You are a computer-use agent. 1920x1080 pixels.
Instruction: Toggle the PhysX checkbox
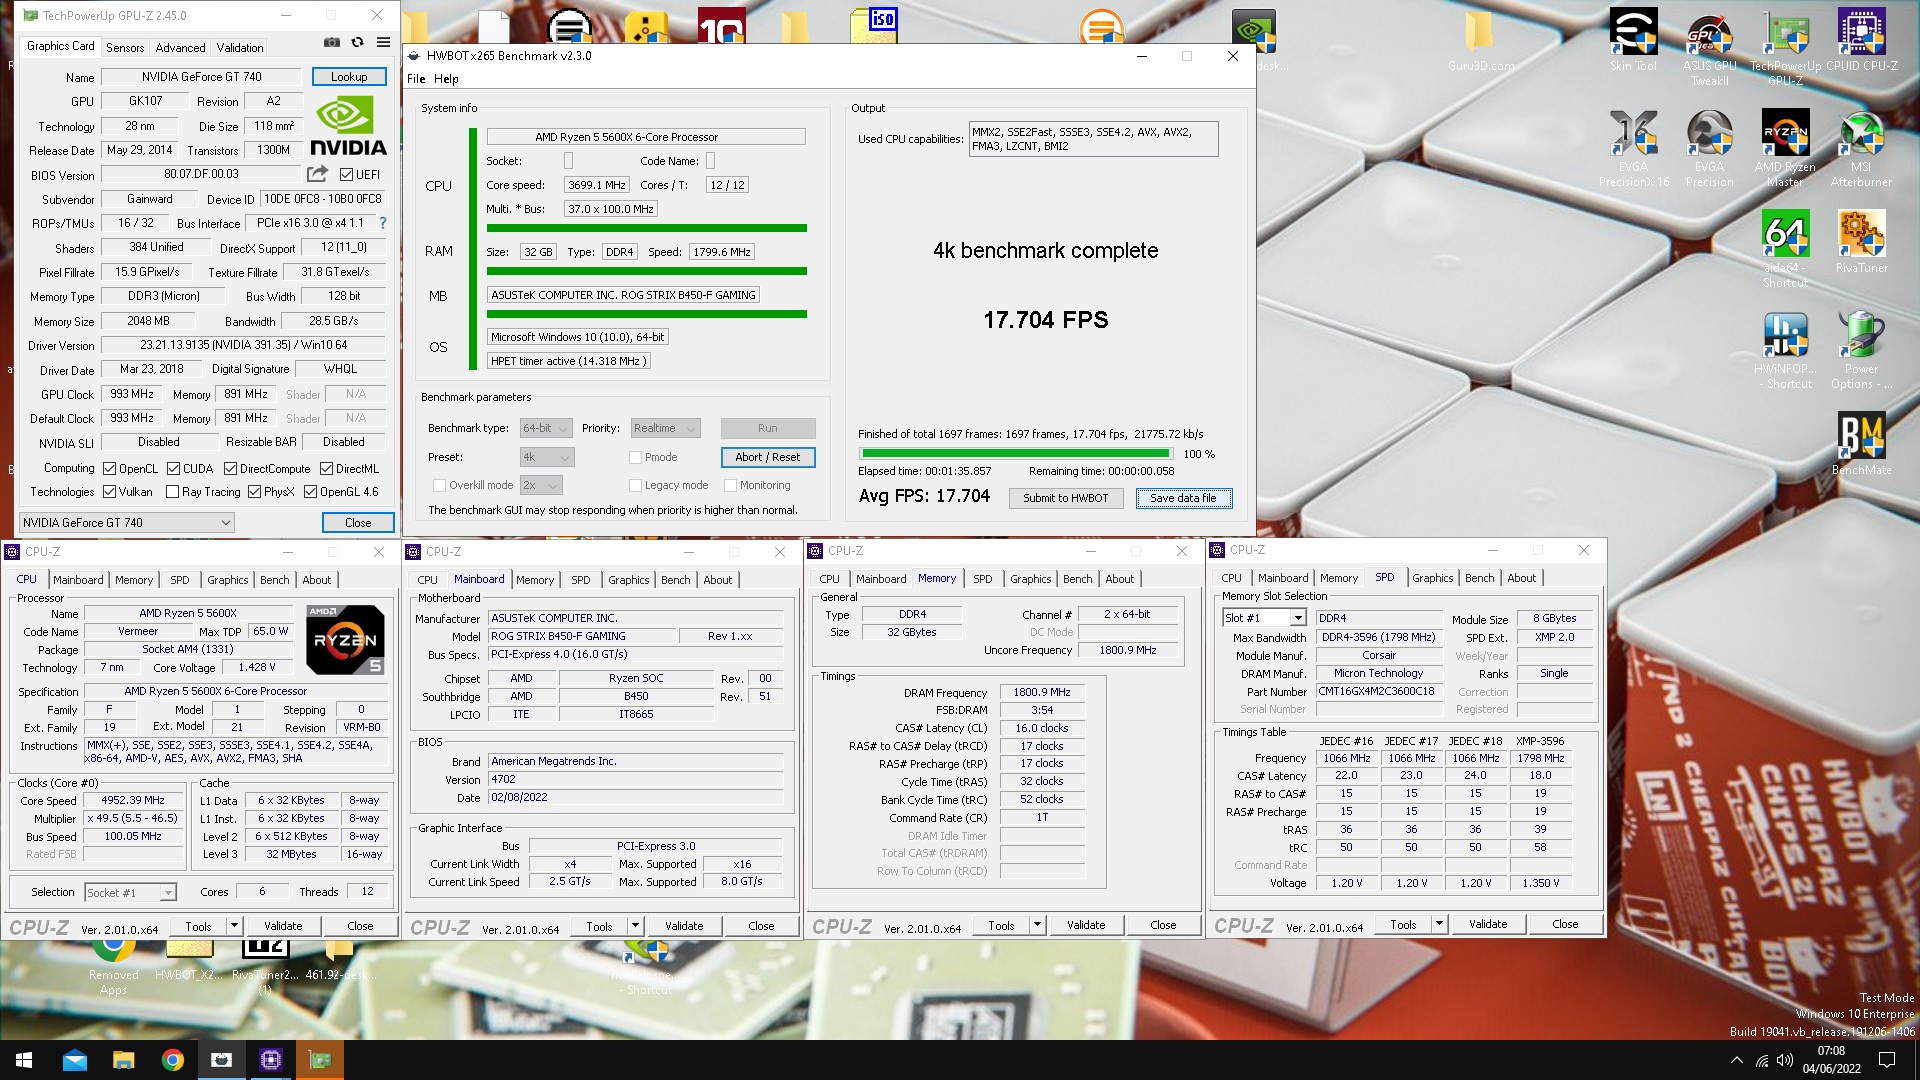[255, 492]
